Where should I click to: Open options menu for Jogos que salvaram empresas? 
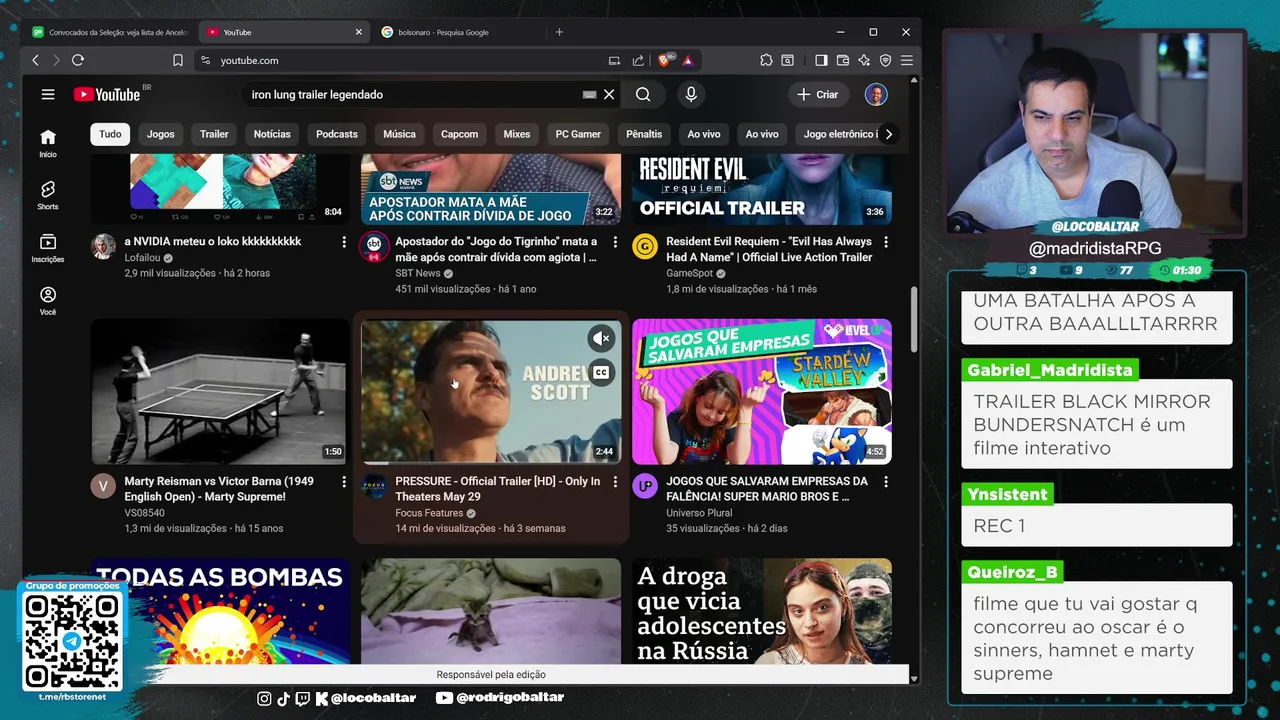tap(886, 482)
